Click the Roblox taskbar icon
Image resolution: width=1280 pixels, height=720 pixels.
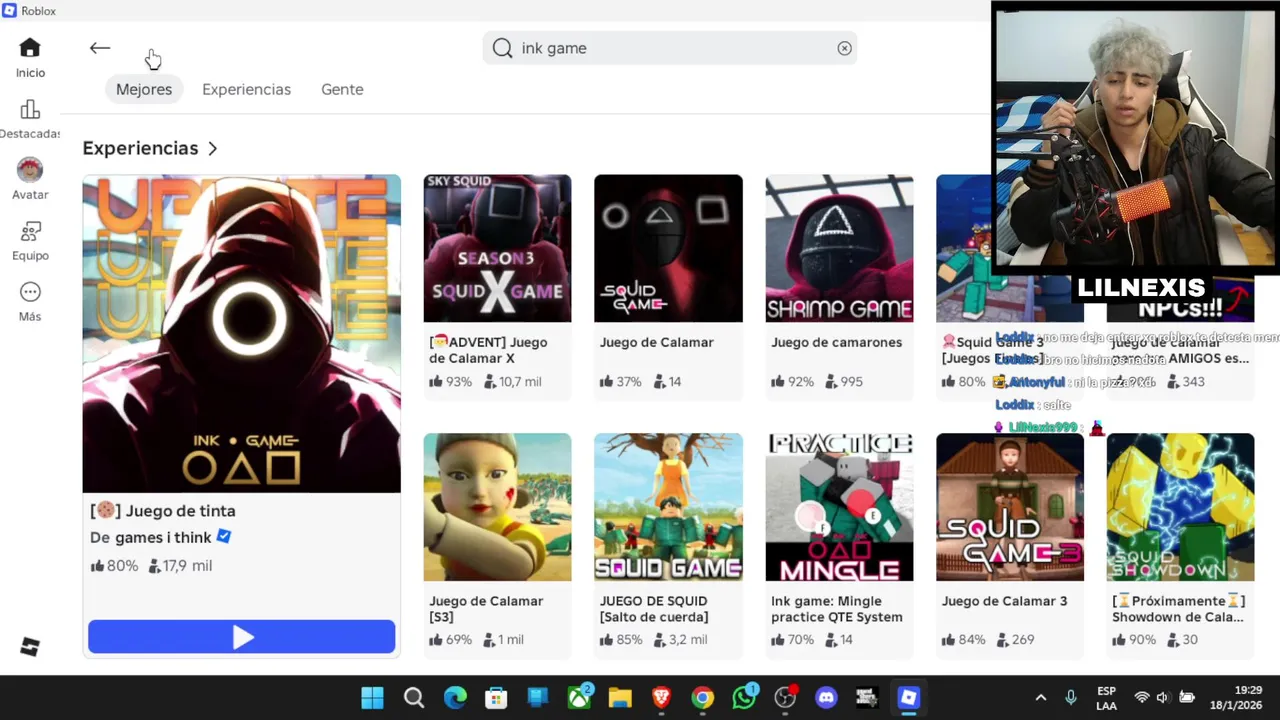coord(908,697)
